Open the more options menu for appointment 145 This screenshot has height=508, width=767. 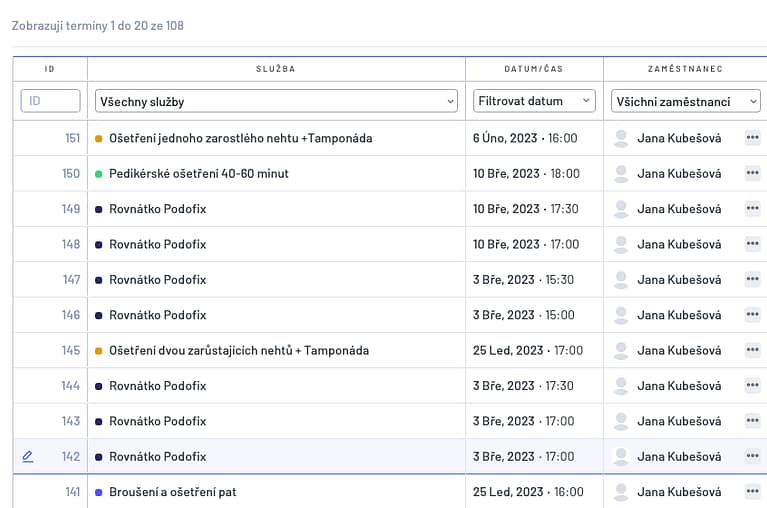pyautogui.click(x=752, y=350)
